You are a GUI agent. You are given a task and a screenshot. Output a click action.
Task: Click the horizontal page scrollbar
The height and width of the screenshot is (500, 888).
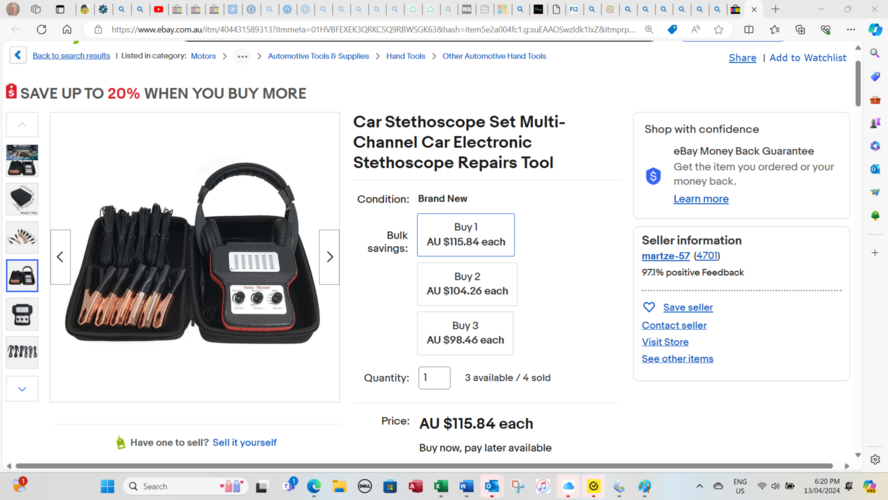click(424, 465)
